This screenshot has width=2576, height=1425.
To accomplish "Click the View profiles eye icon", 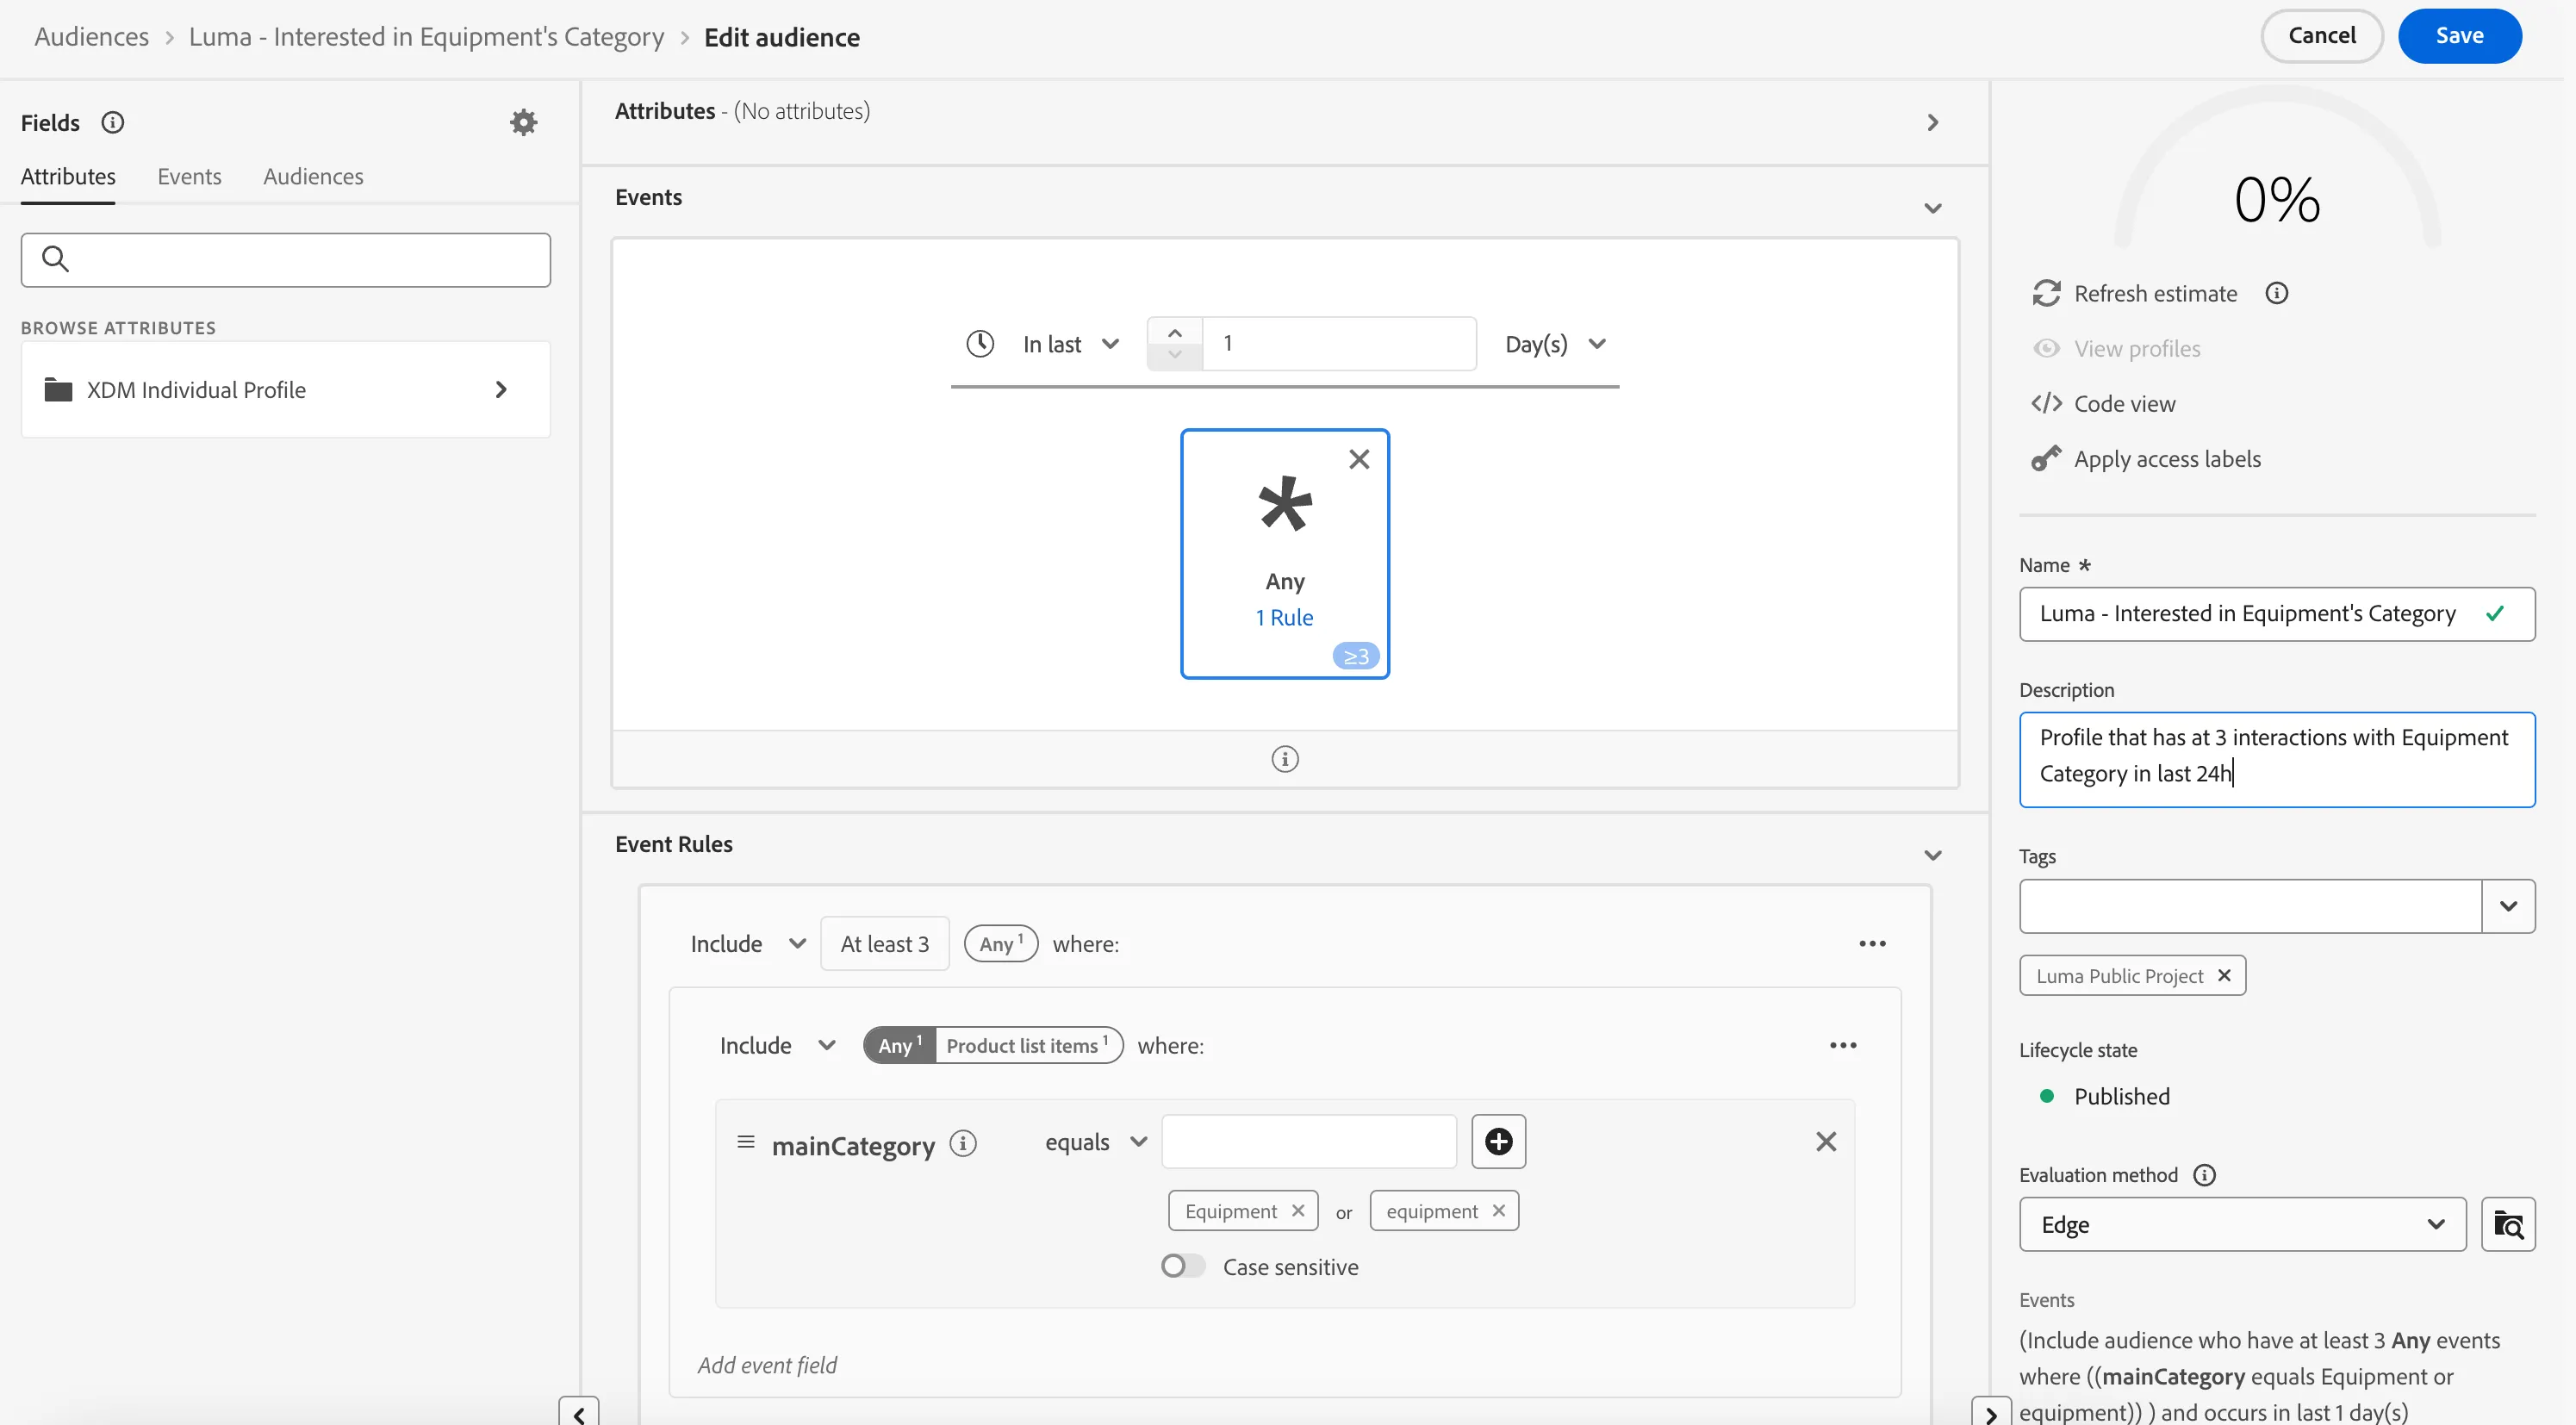I will (2046, 348).
